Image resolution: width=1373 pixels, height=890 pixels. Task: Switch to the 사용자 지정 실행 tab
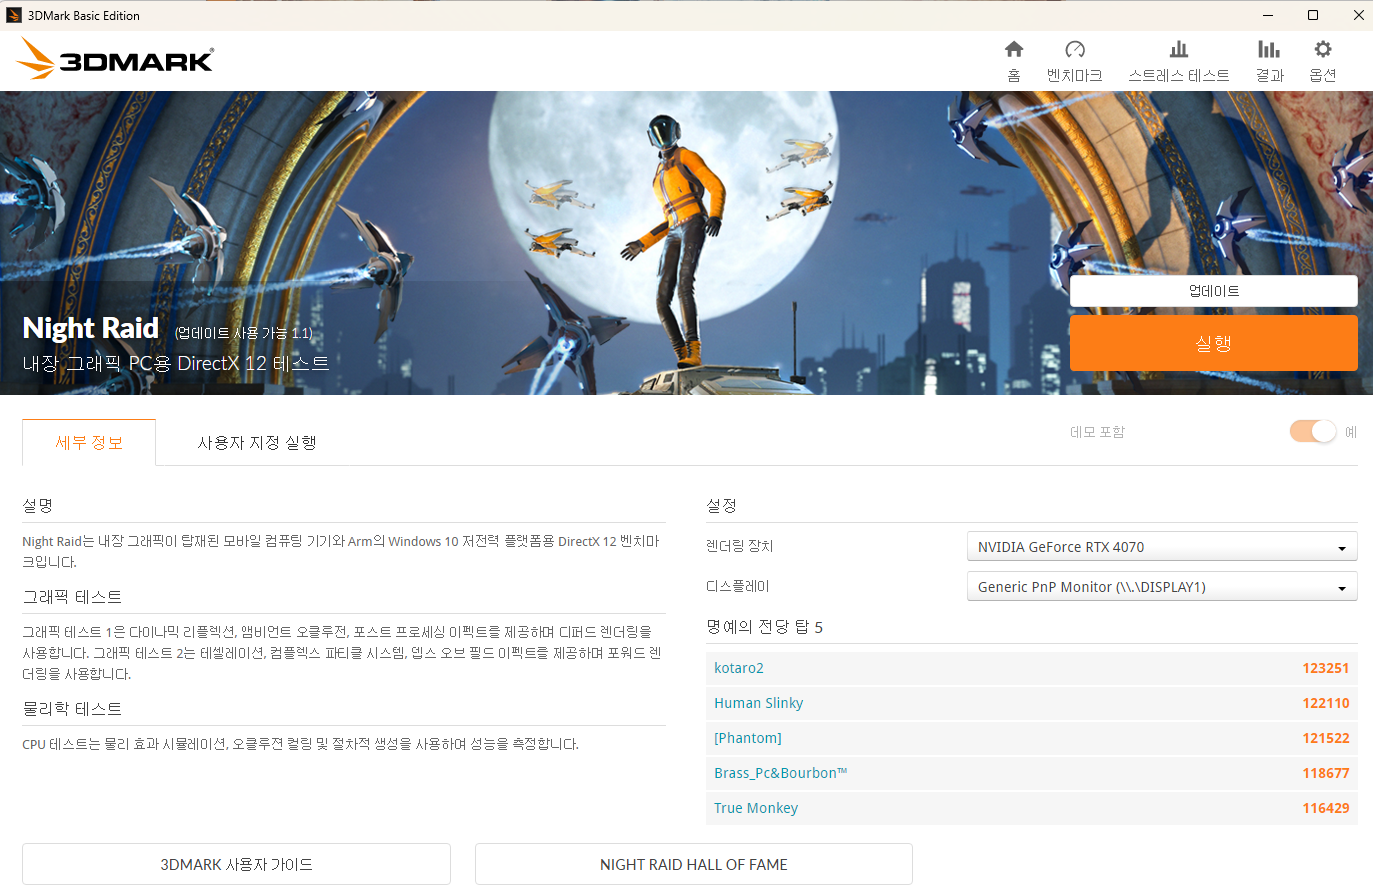[x=257, y=442]
